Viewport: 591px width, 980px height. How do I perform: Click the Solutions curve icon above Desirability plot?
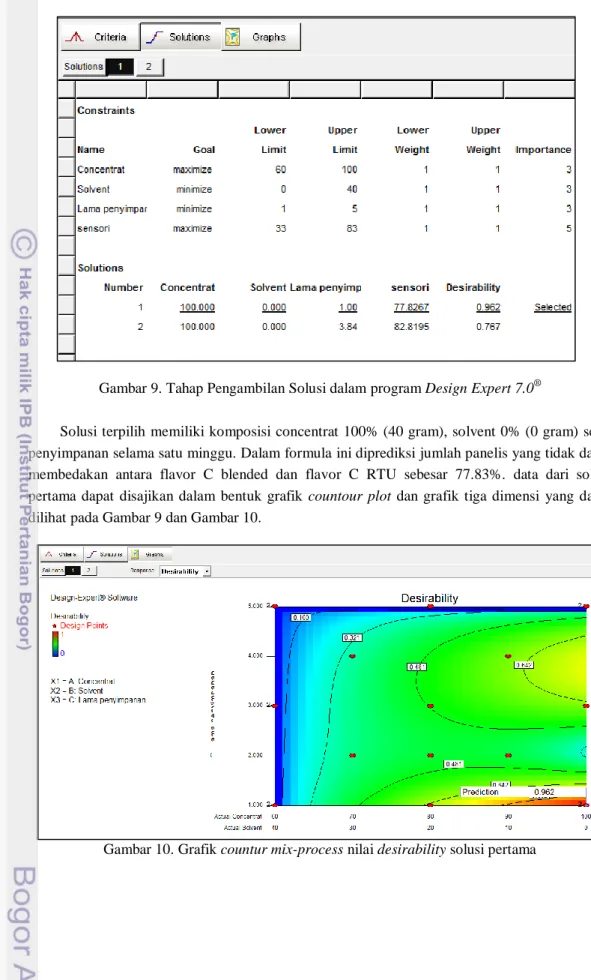click(91, 554)
